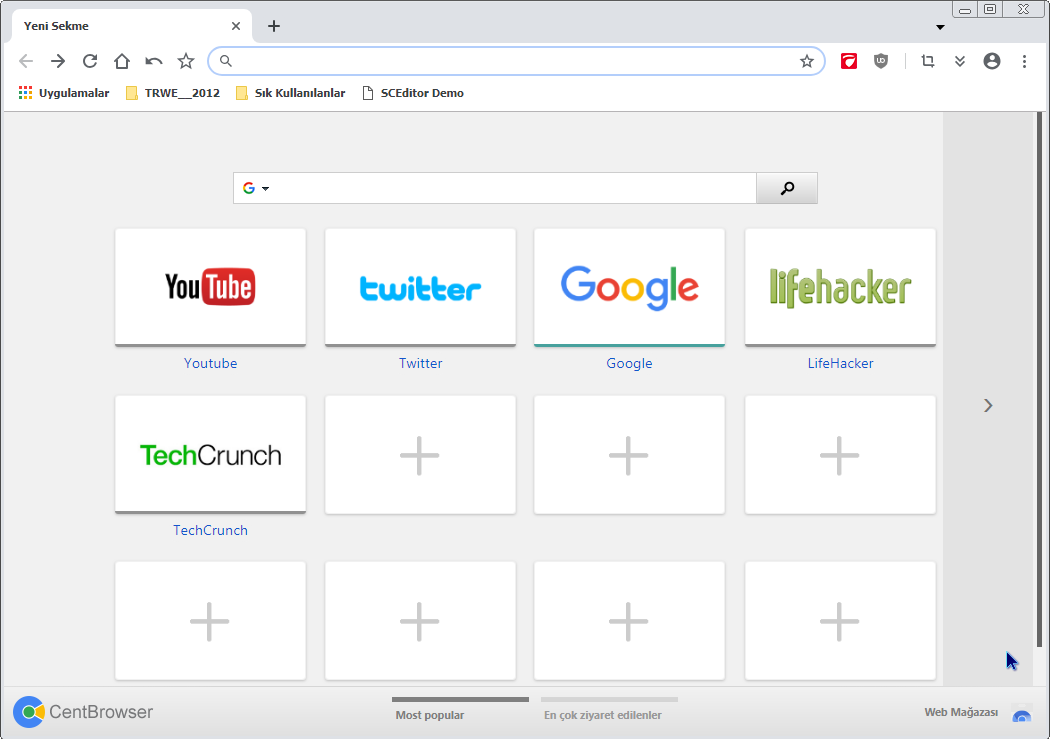This screenshot has height=739, width=1050.
Task: Click the LifeHacker link label
Action: (x=840, y=363)
